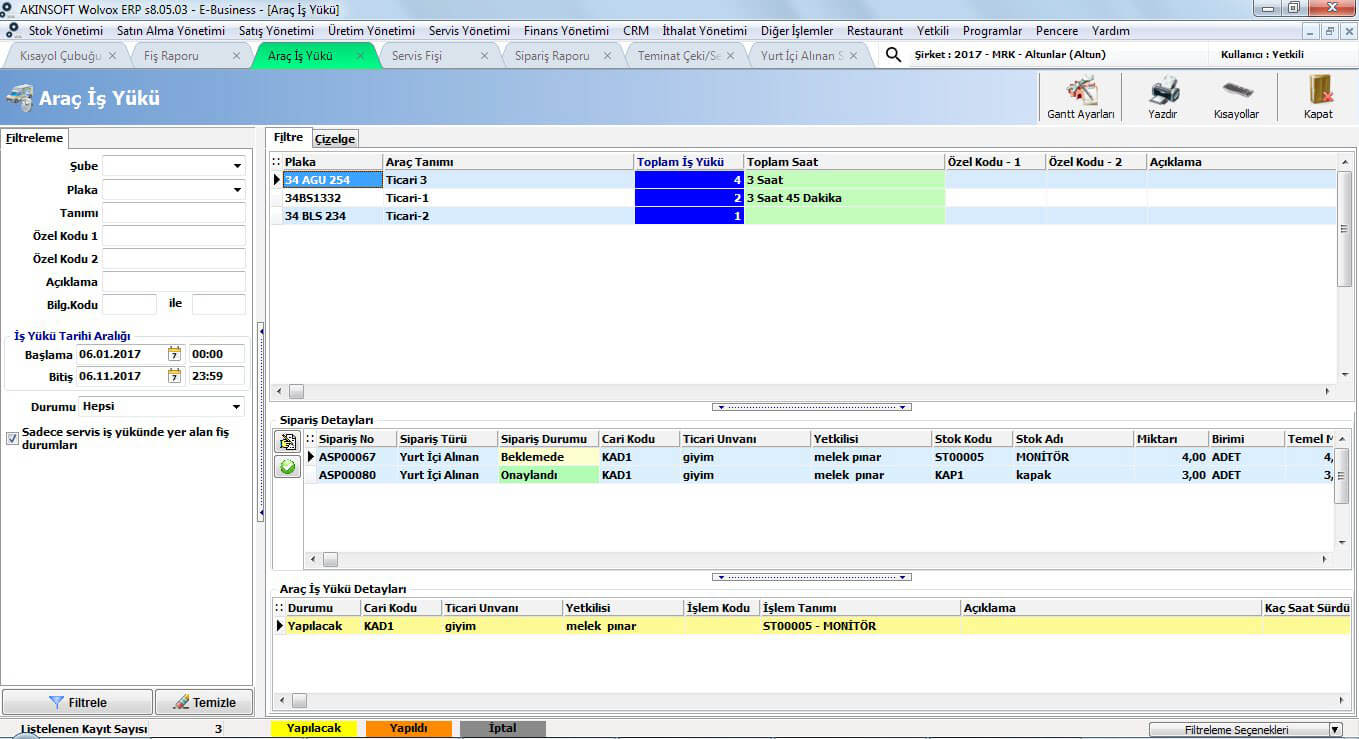Click the green checkmark approve icon
1359x739 pixels.
(288, 466)
